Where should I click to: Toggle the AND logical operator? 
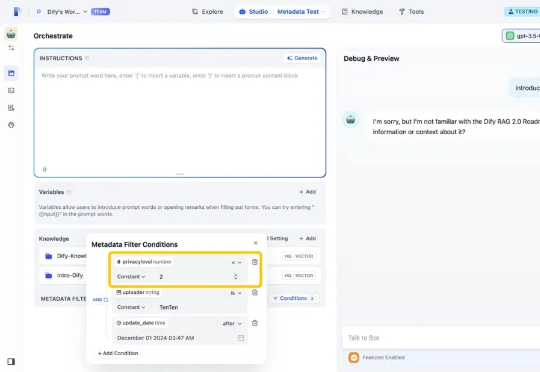(100, 300)
